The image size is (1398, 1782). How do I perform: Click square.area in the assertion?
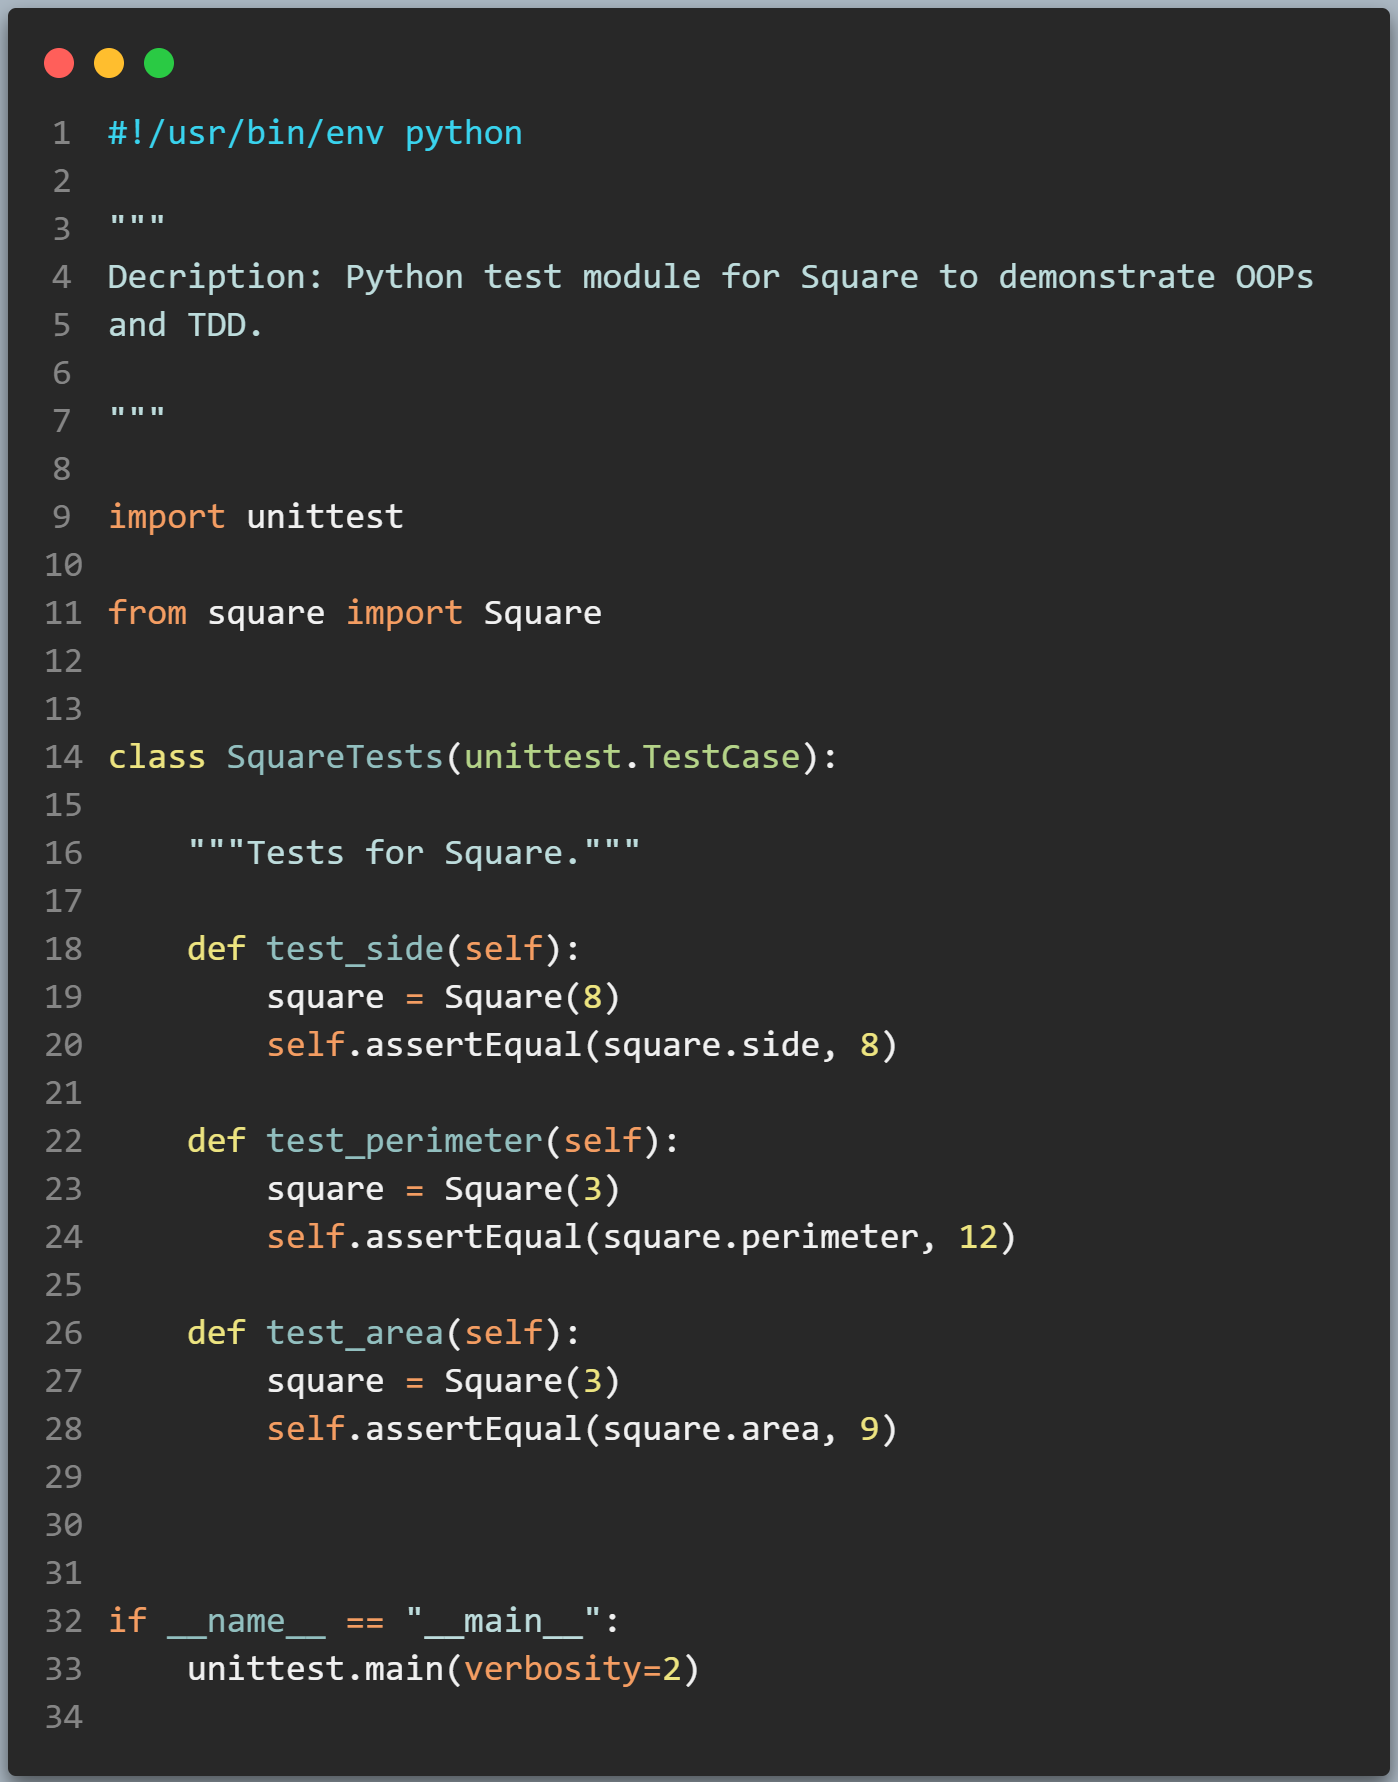tap(711, 1429)
